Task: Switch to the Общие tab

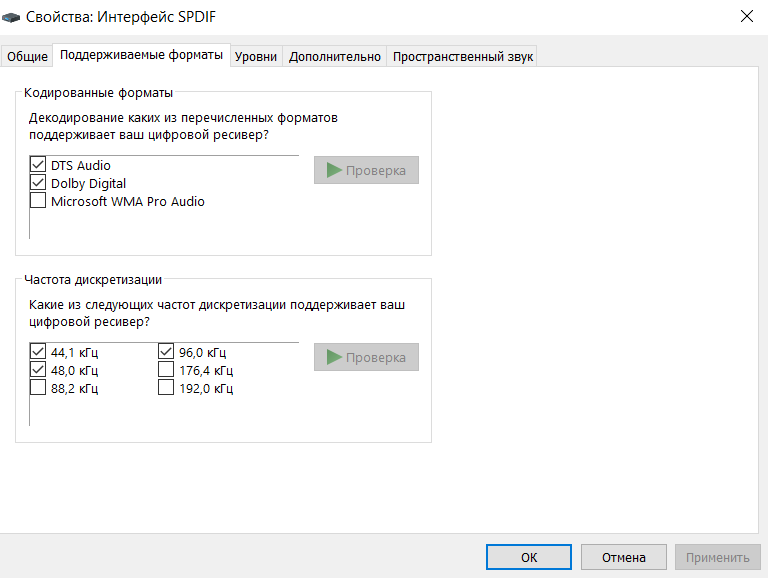Action: (27, 57)
